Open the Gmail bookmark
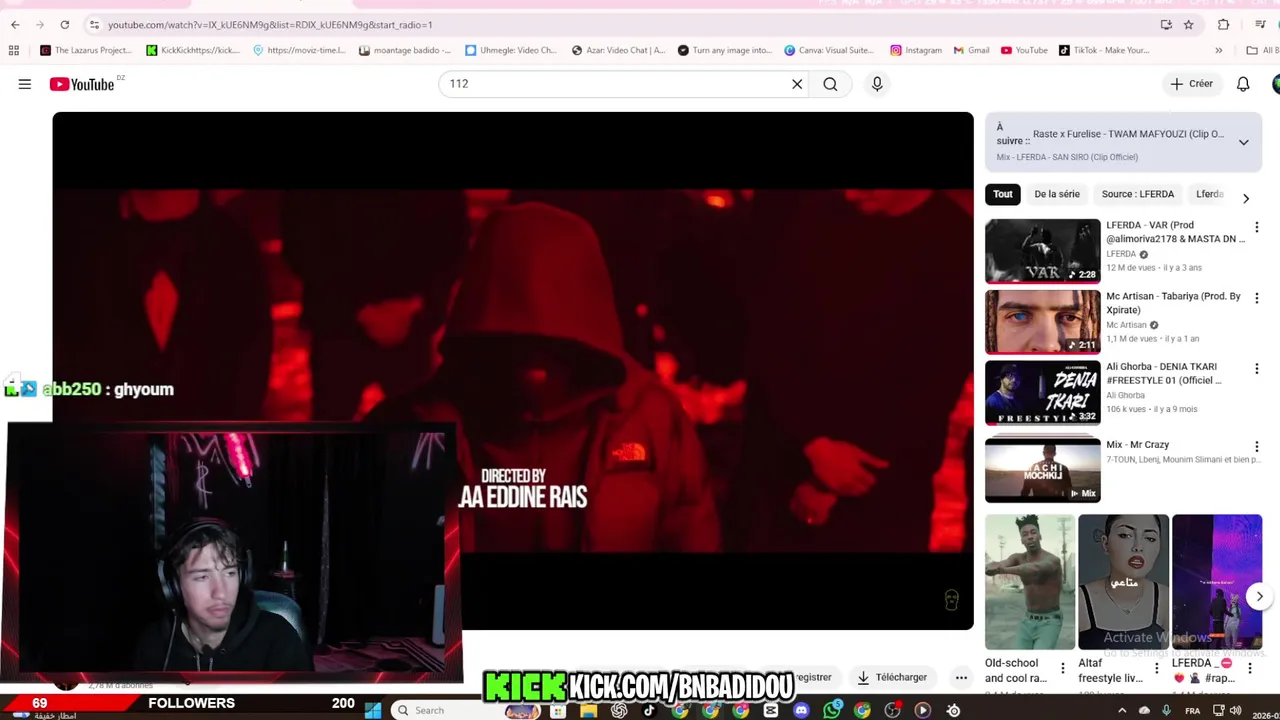 click(971, 50)
